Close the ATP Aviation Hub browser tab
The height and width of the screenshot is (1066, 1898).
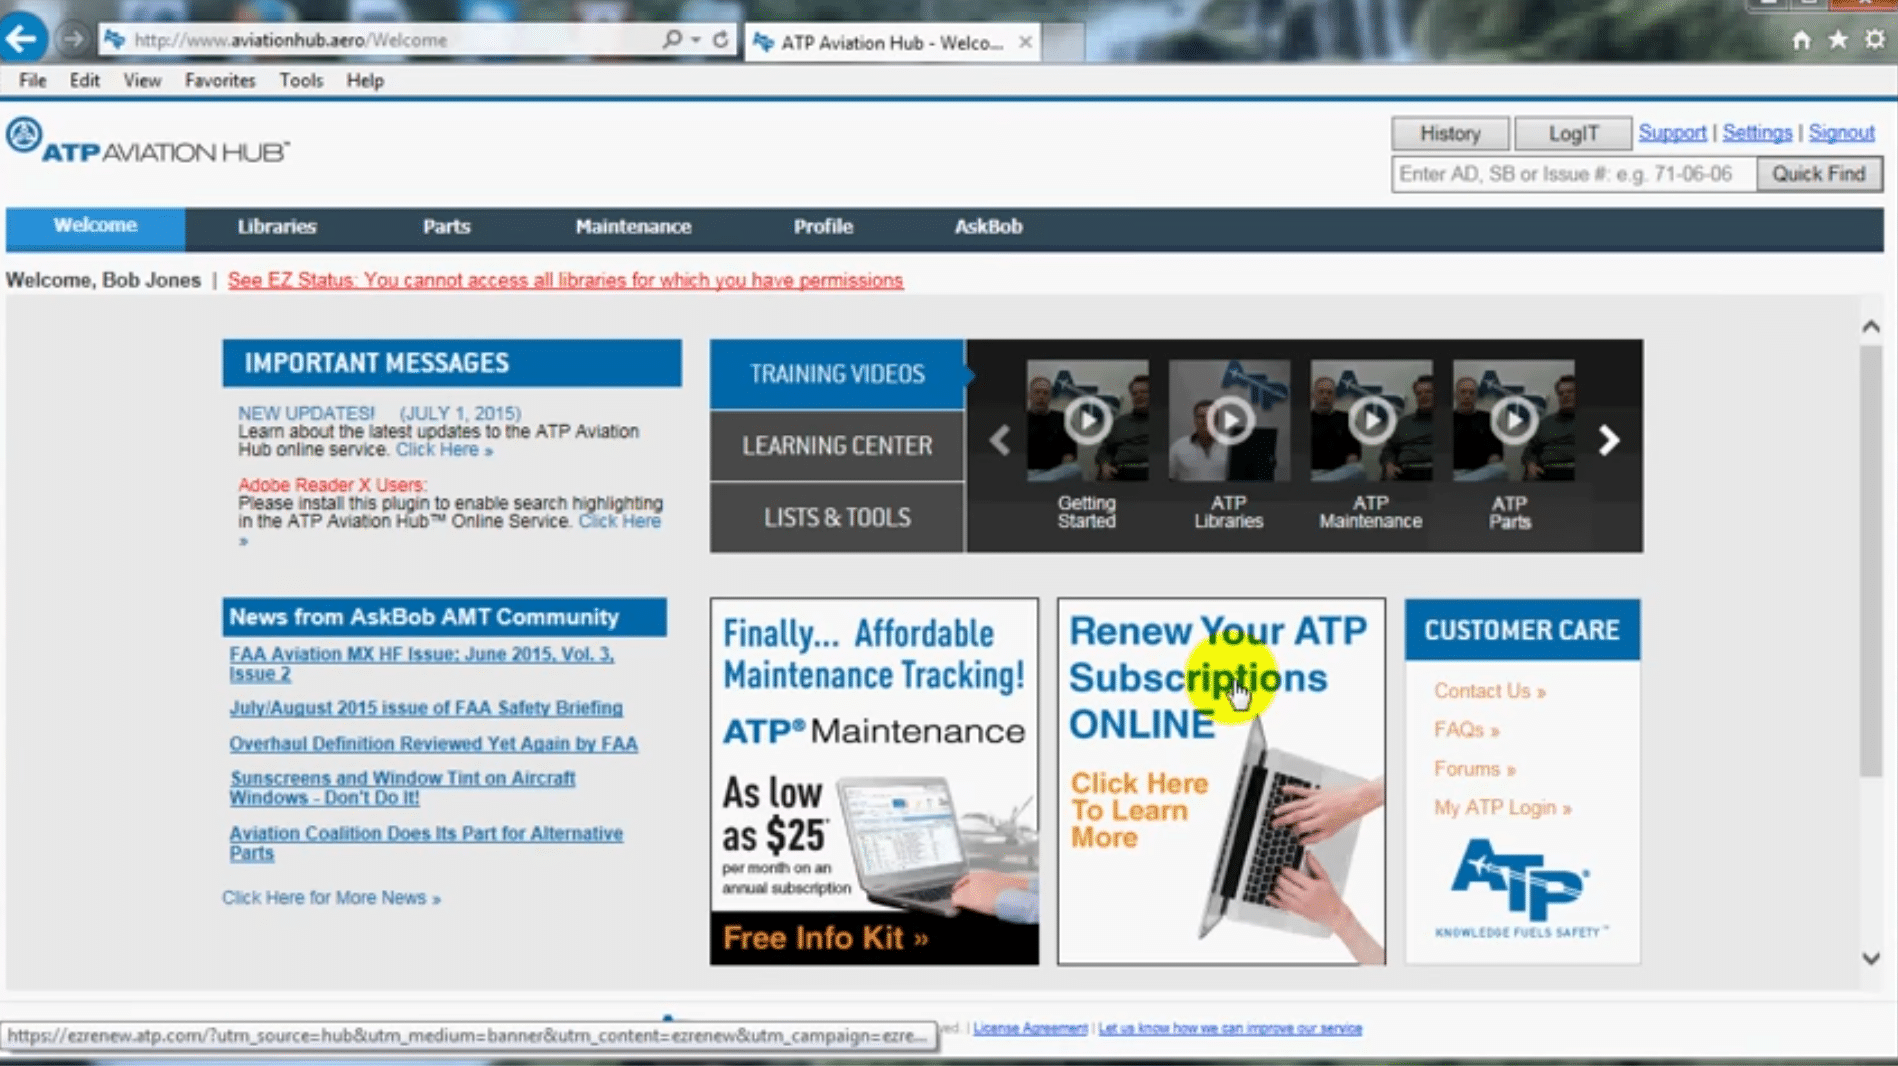[x=1025, y=42]
